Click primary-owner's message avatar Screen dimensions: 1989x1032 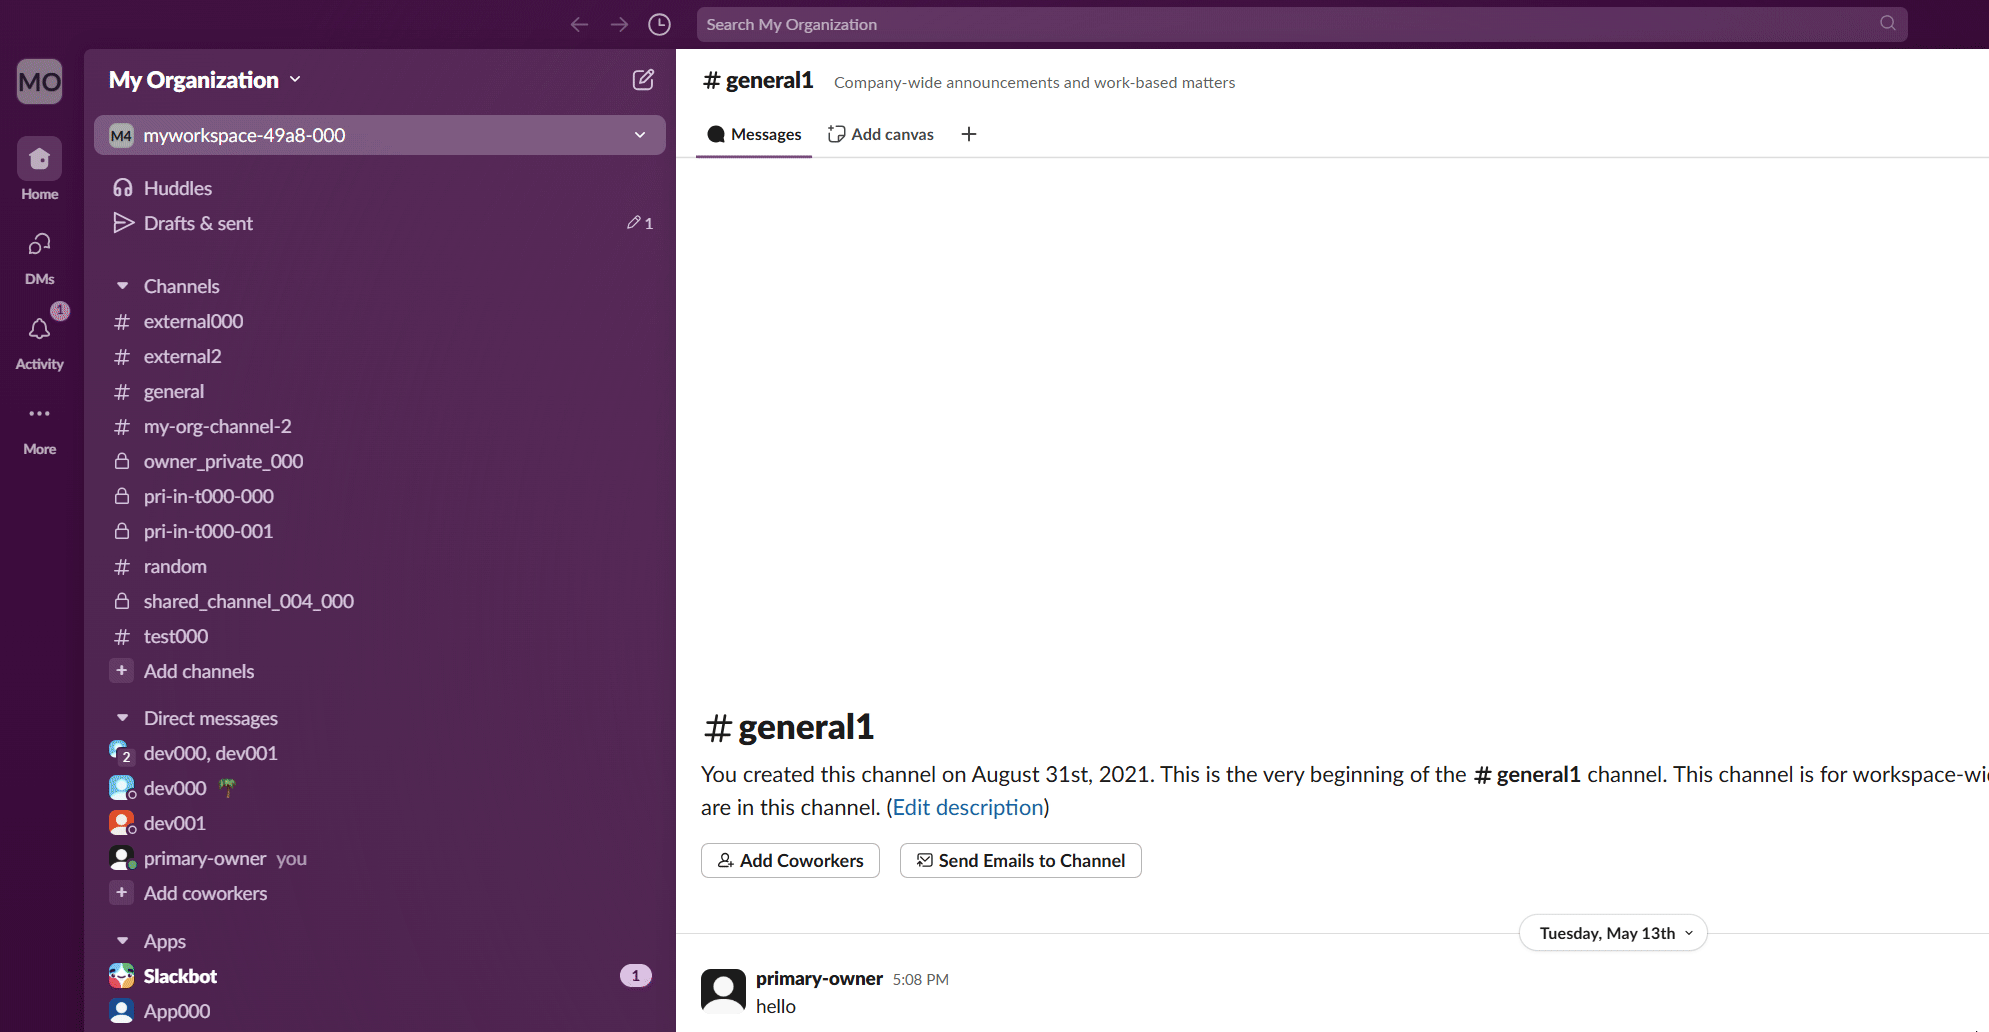coord(723,991)
